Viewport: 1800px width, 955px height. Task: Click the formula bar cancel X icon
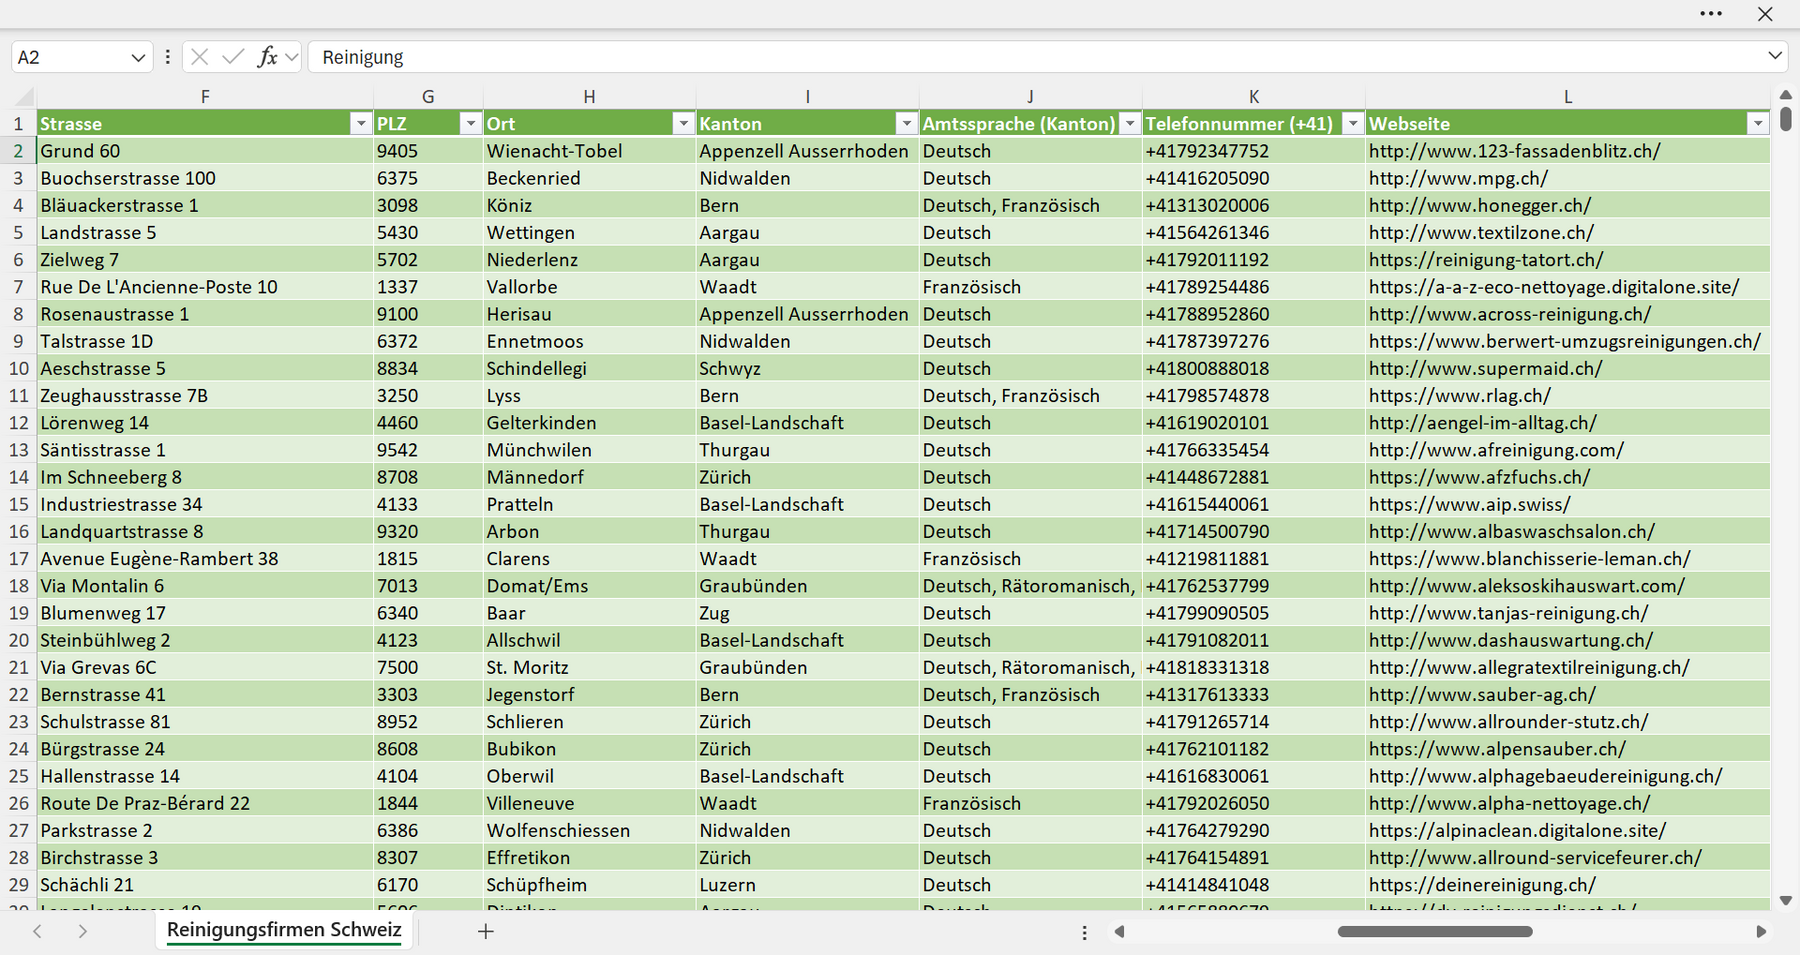(200, 57)
